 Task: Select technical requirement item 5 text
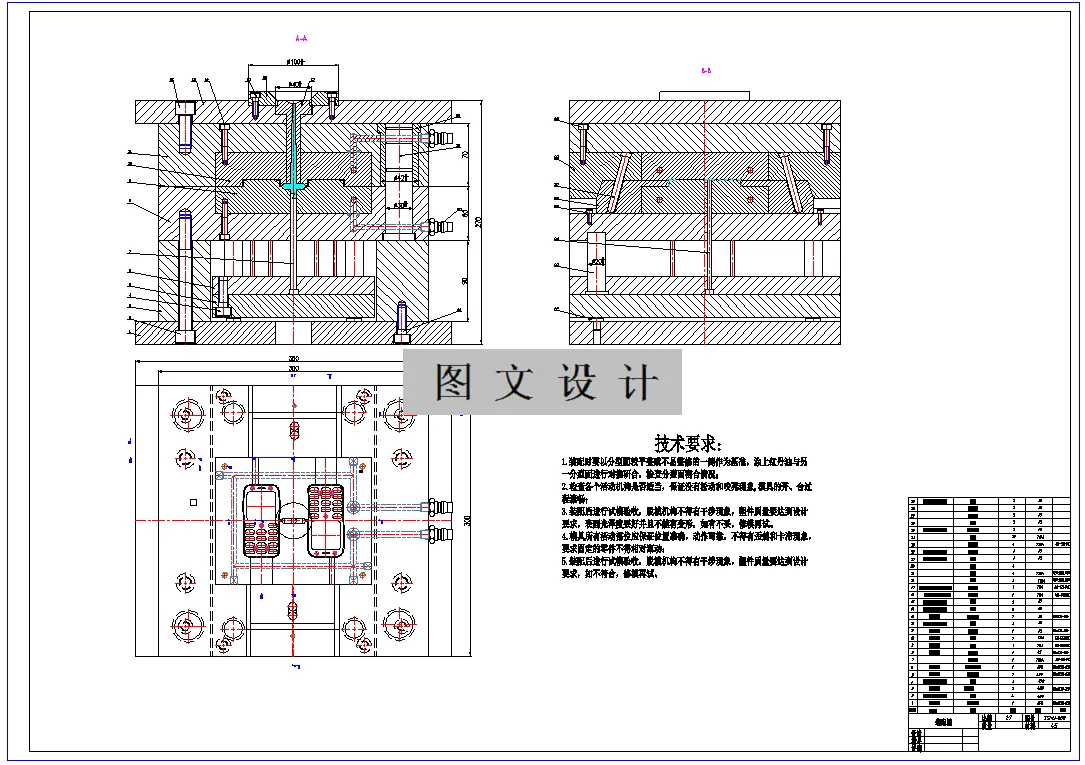click(684, 567)
